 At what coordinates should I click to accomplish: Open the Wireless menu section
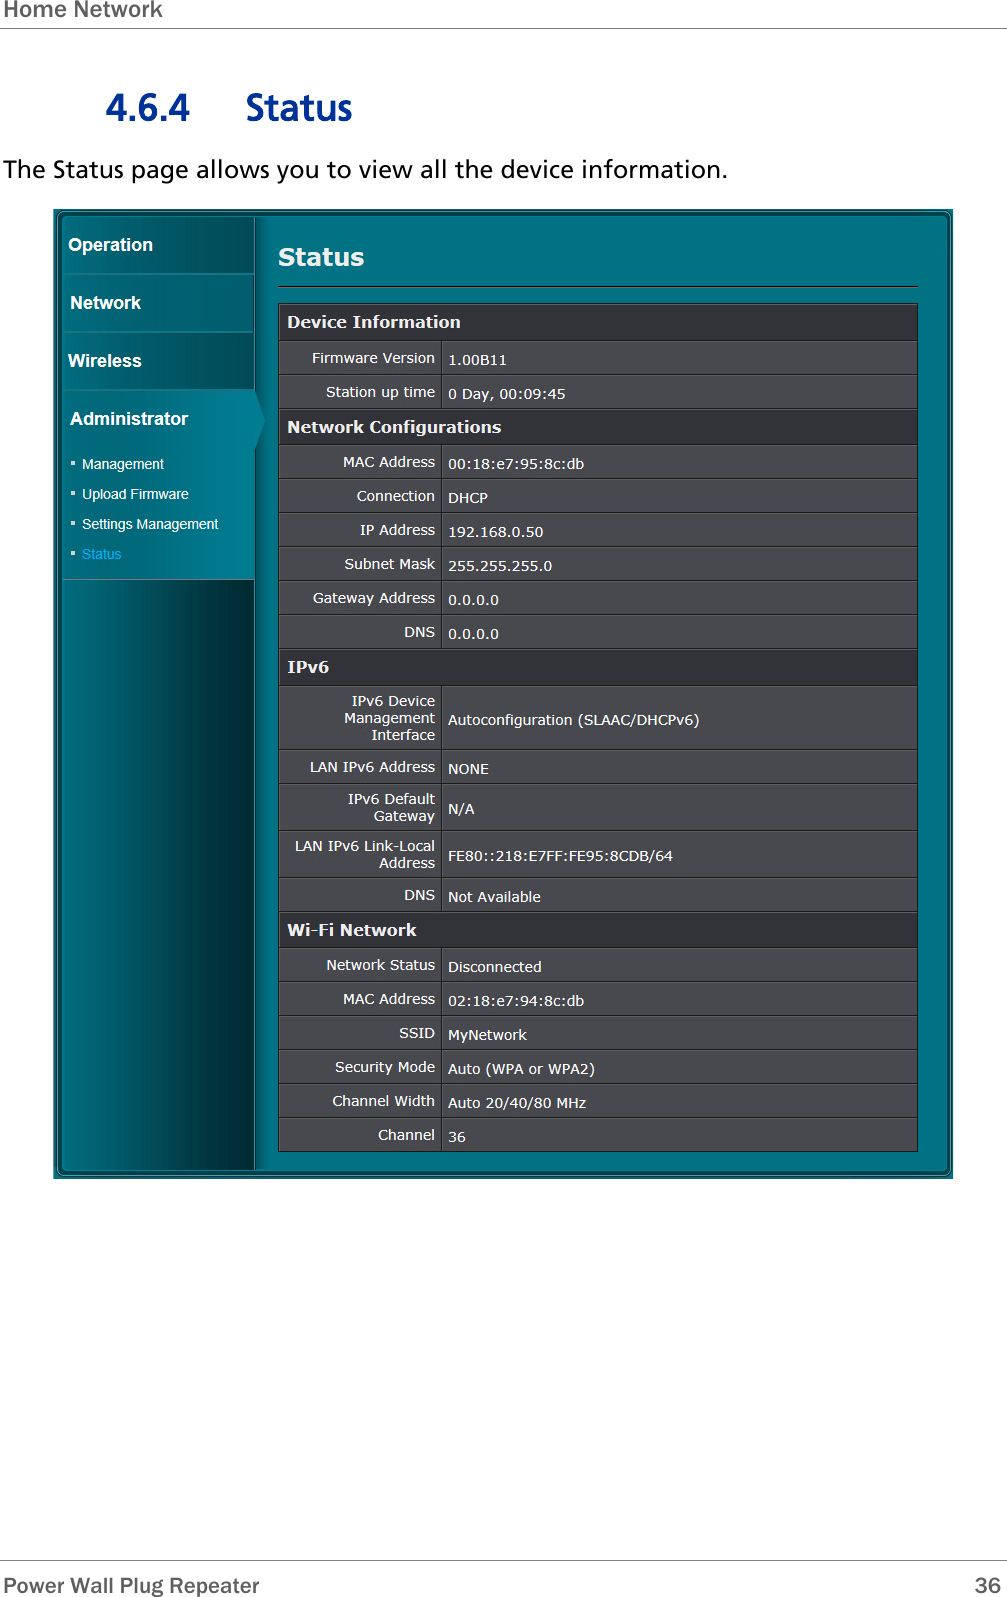click(x=105, y=361)
